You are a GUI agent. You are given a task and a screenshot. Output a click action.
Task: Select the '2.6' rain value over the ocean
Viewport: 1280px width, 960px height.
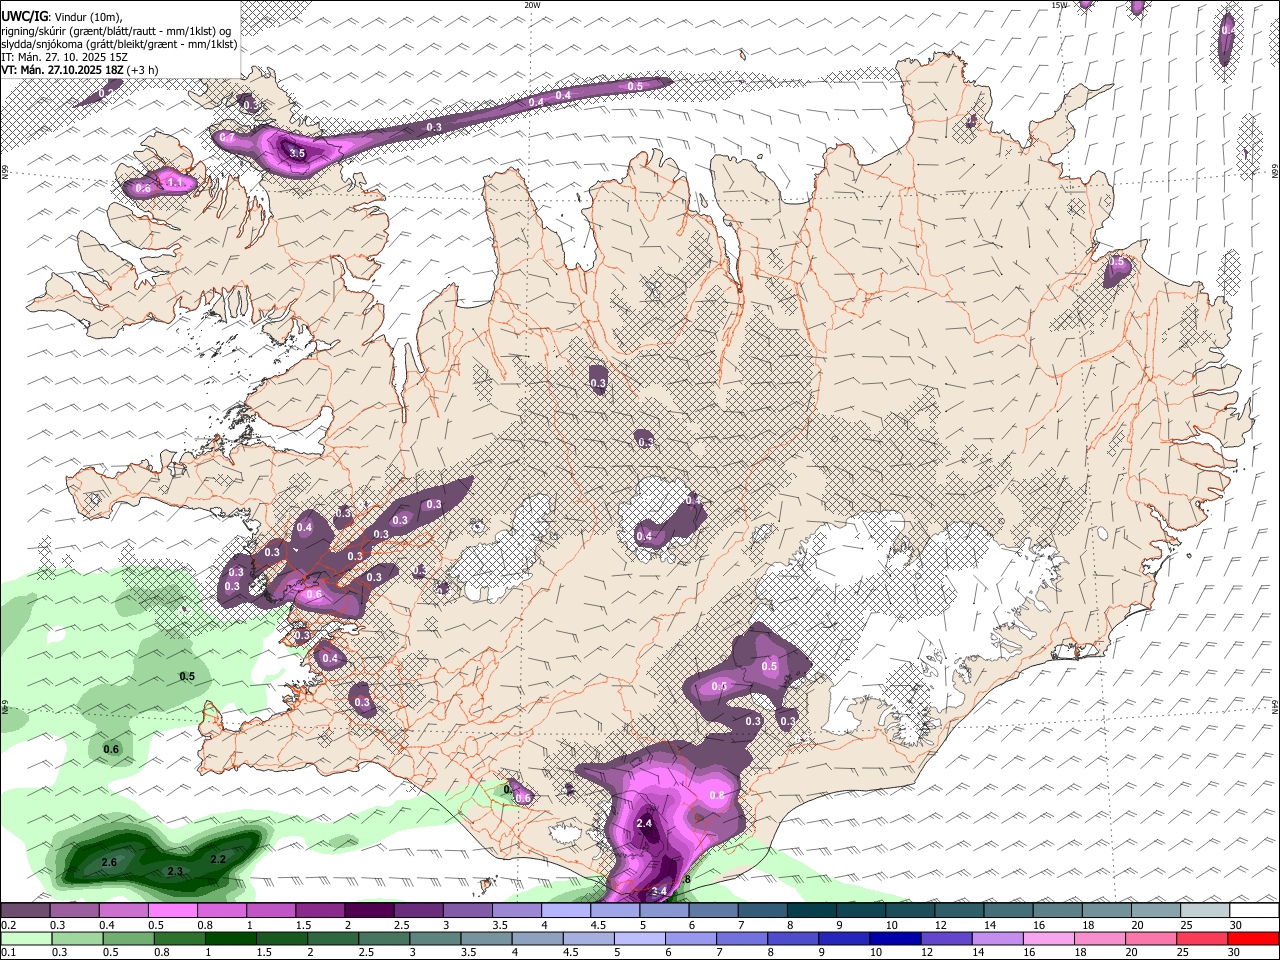pos(110,862)
